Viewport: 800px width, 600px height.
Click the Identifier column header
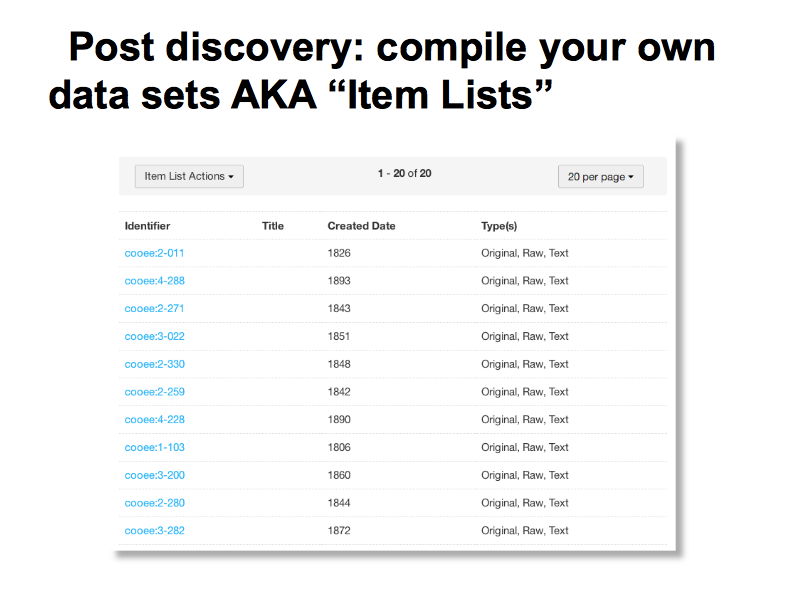[147, 226]
